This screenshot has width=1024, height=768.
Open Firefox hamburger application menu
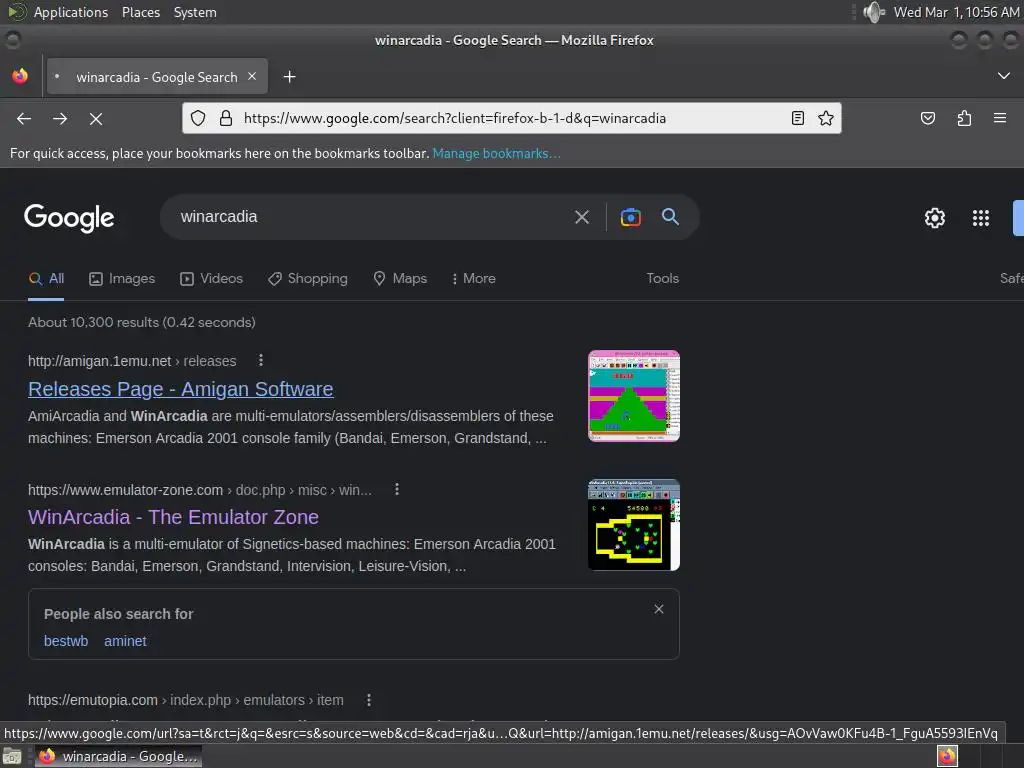[x=1000, y=118]
